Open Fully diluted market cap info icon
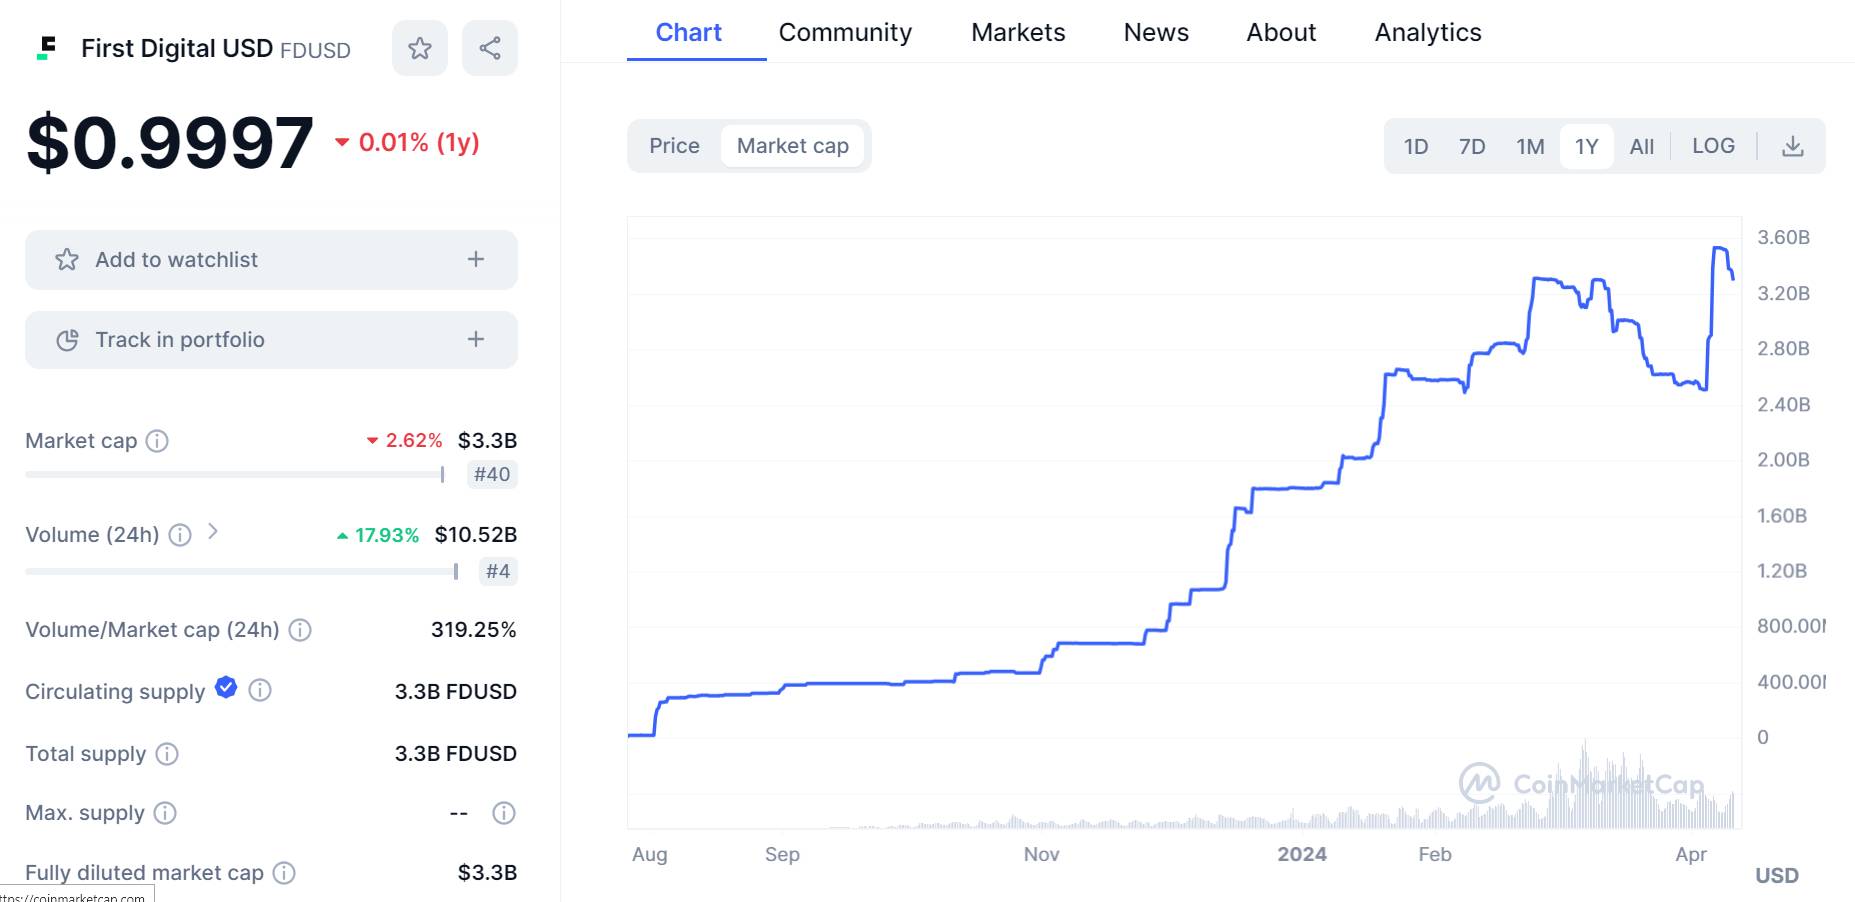Viewport: 1855px width, 902px height. coord(284,873)
